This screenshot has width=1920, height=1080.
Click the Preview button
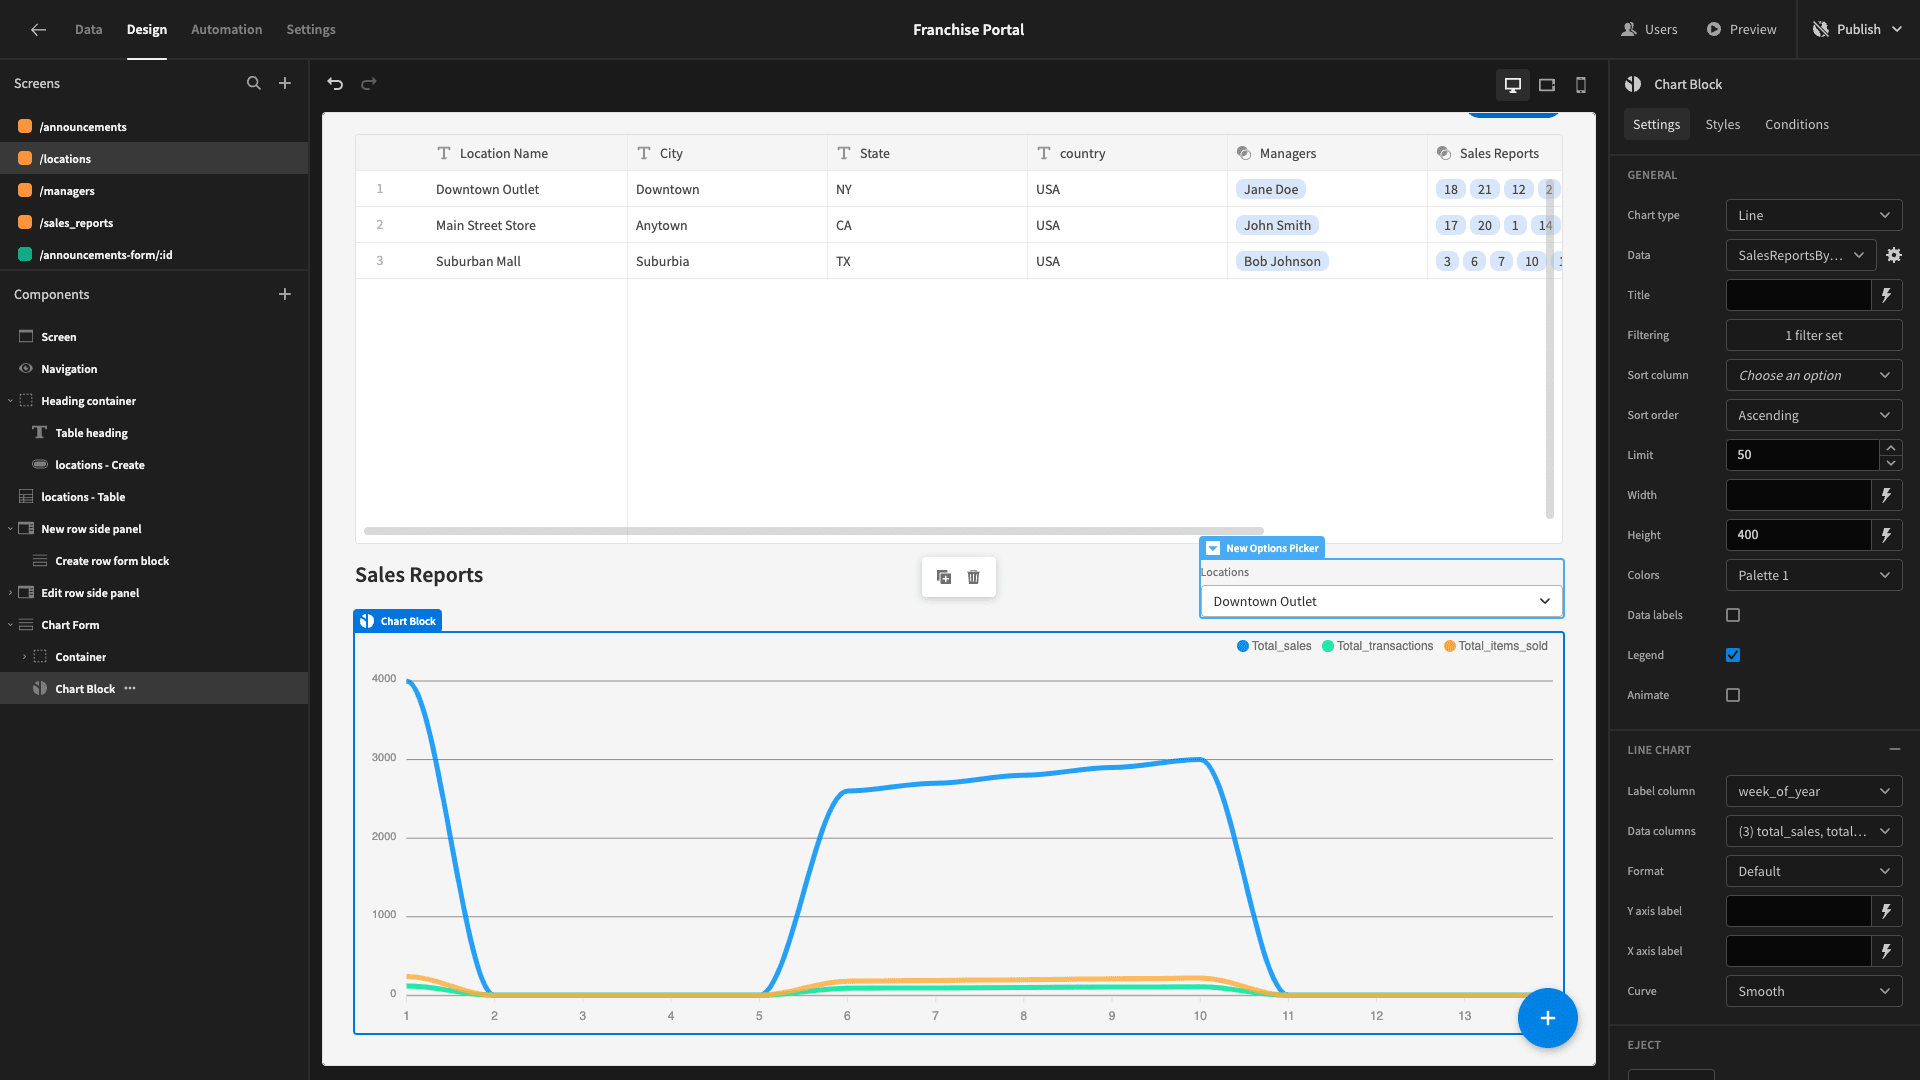point(1741,29)
